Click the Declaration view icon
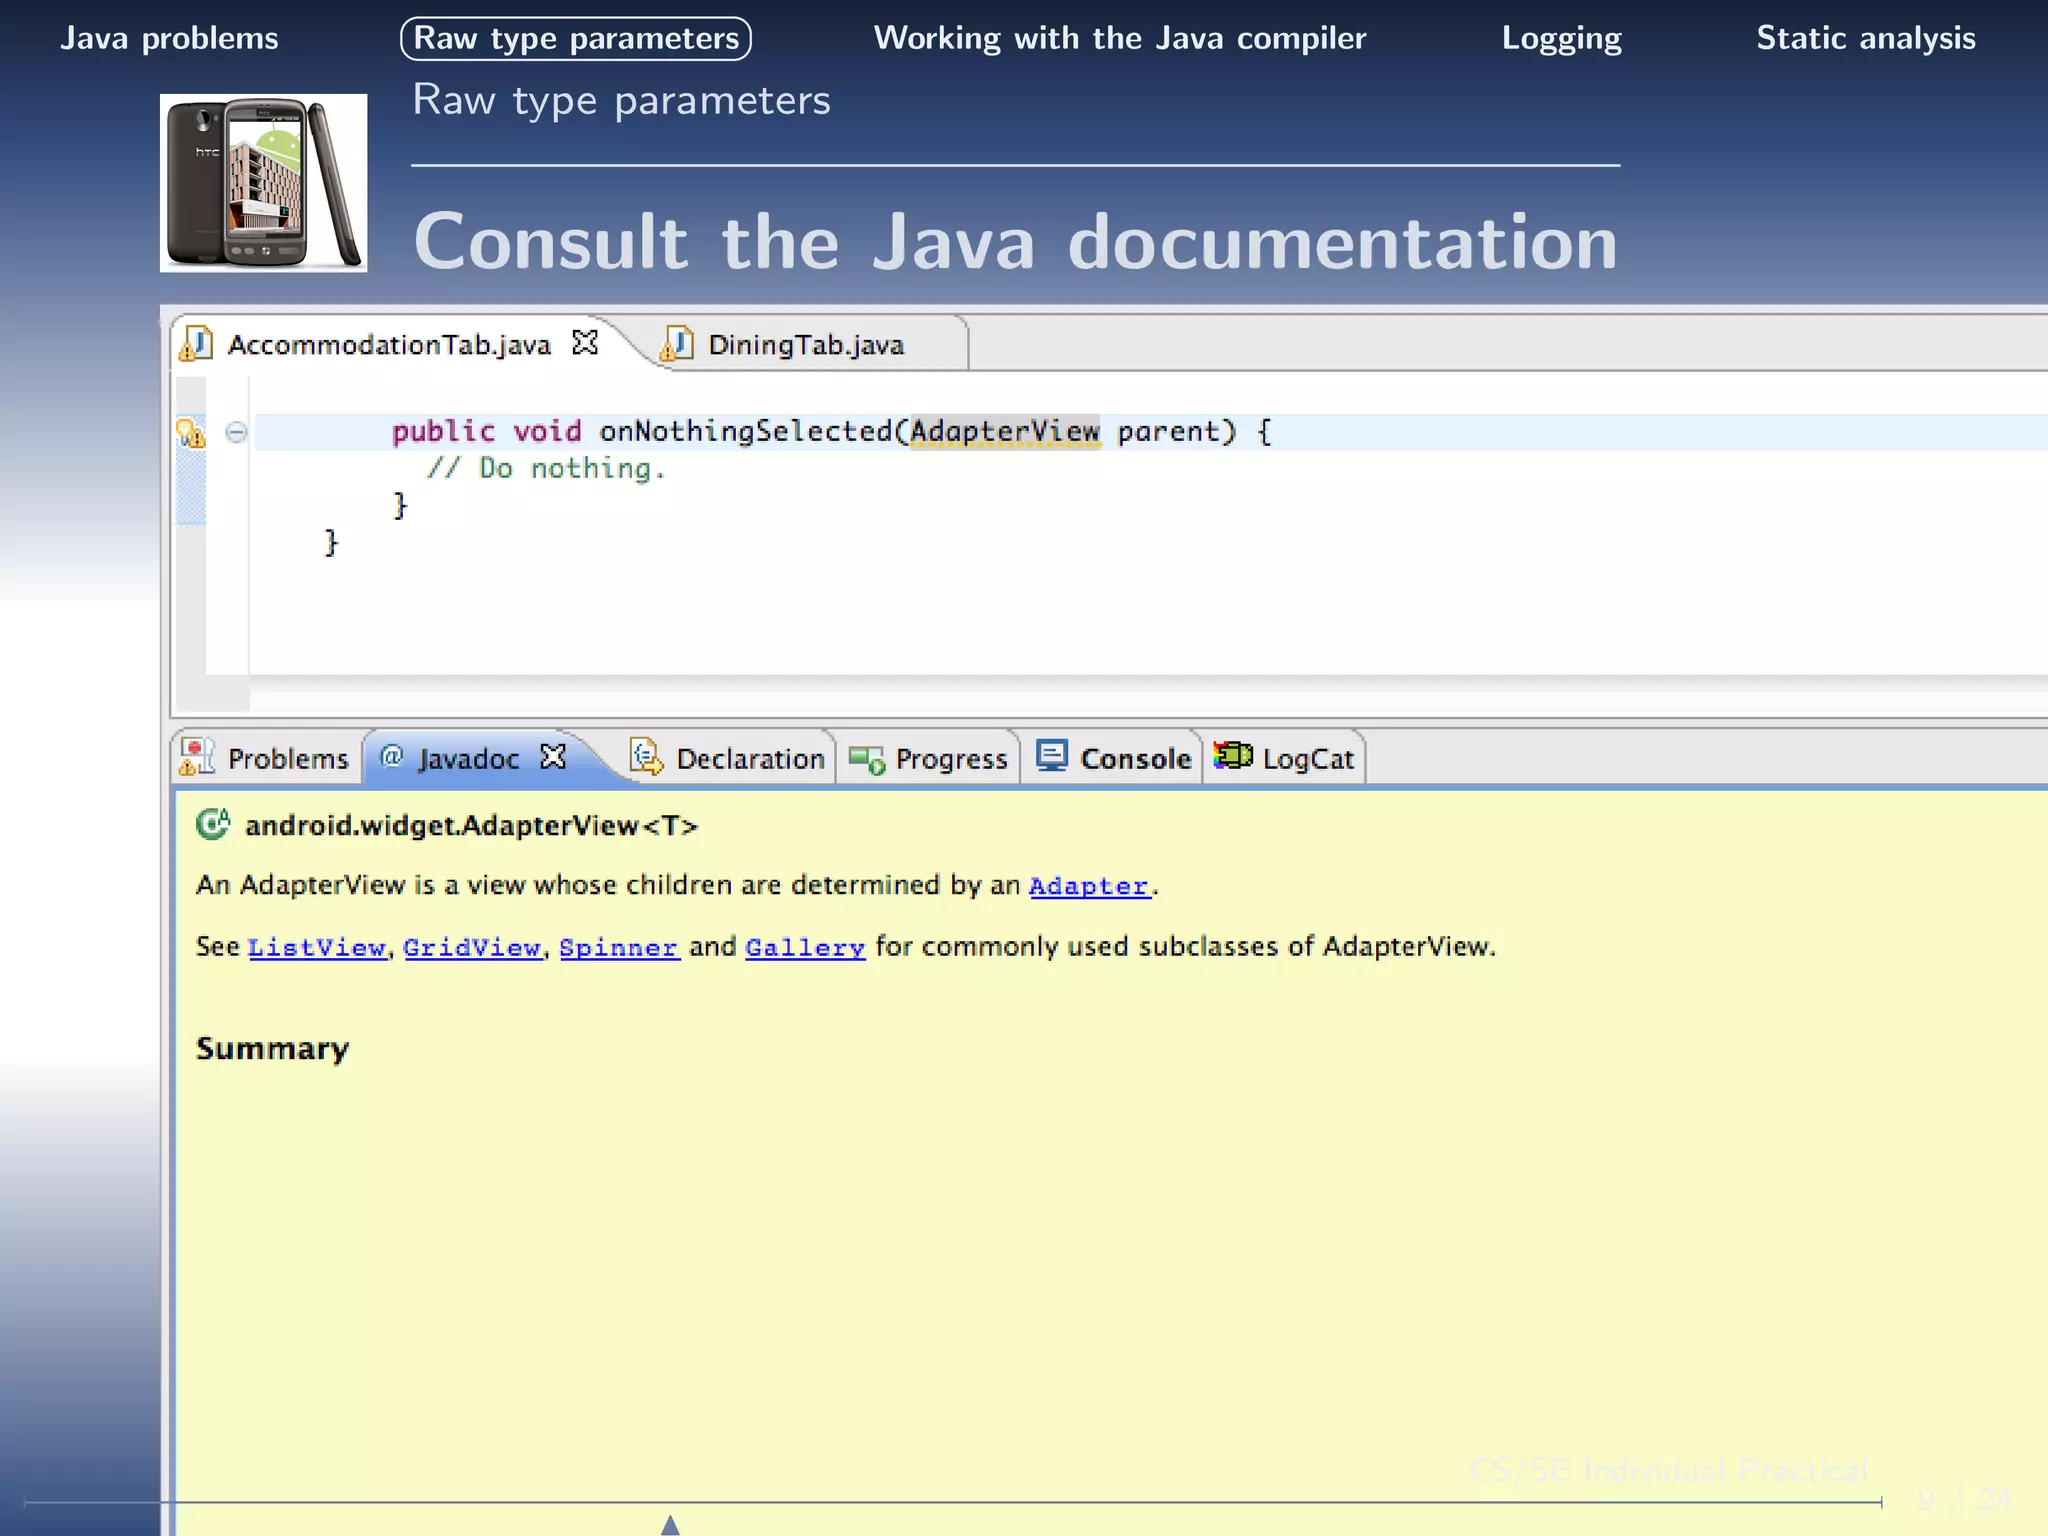 646,757
